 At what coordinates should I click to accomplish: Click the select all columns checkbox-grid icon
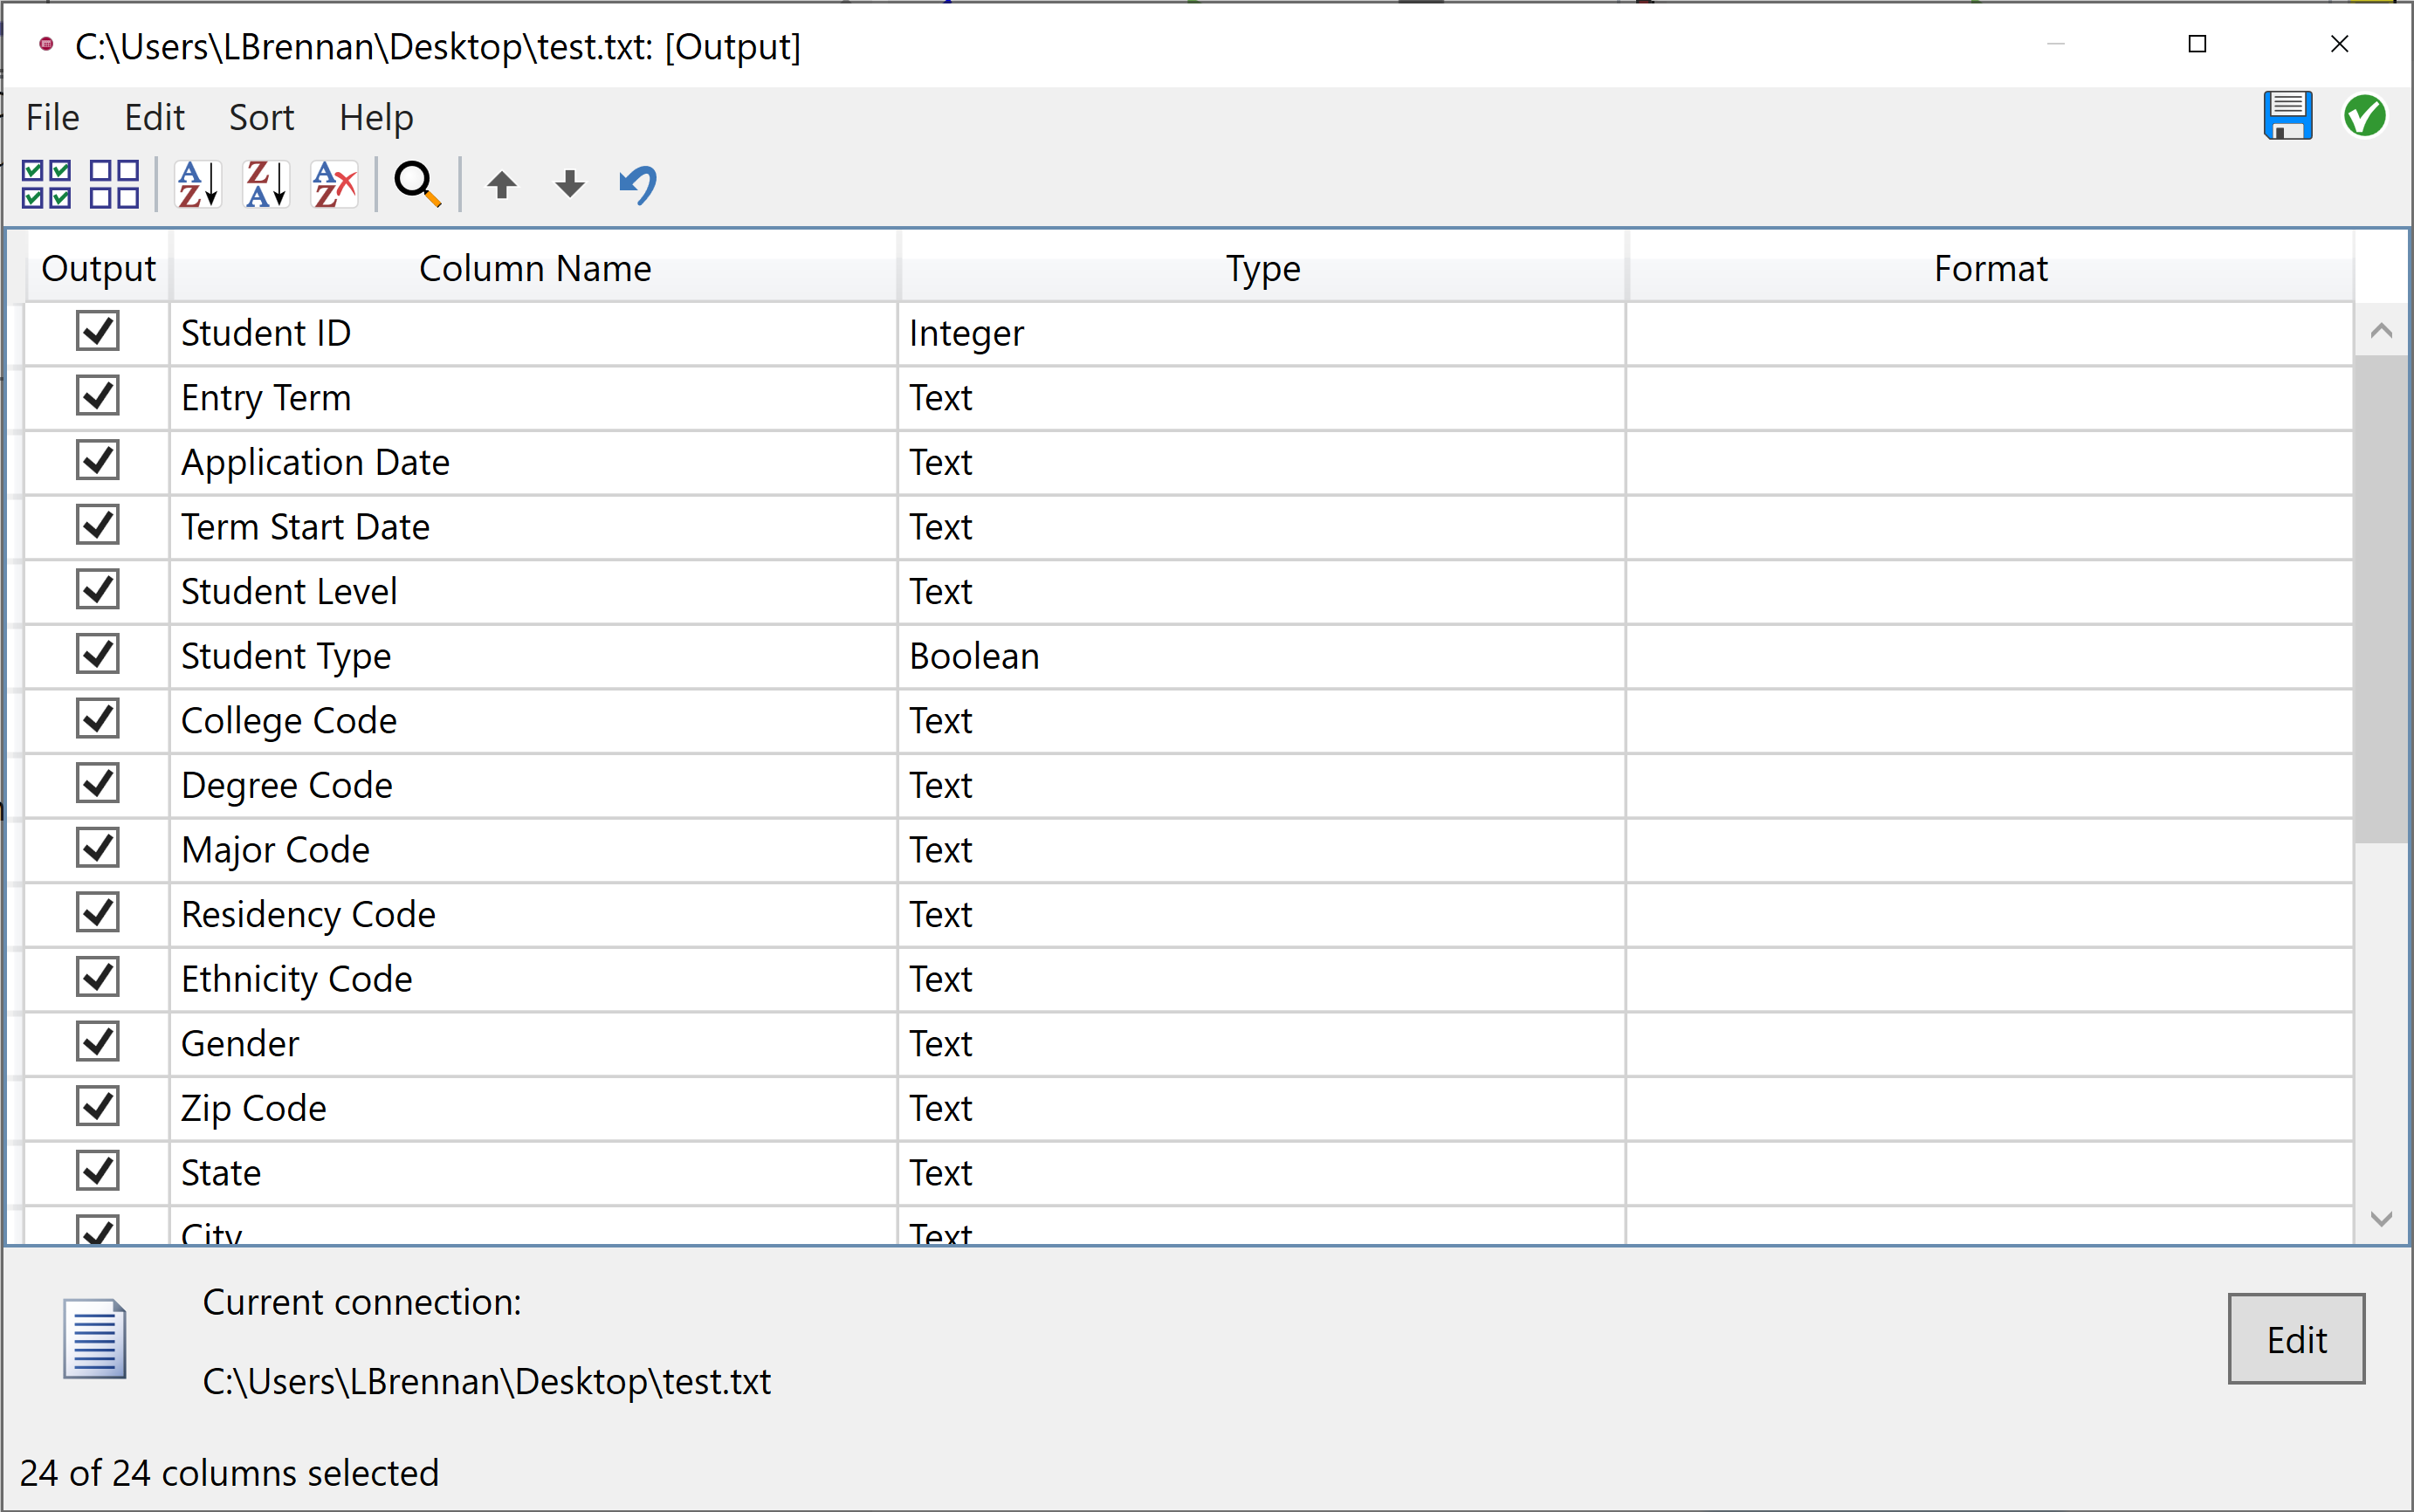point(46,184)
